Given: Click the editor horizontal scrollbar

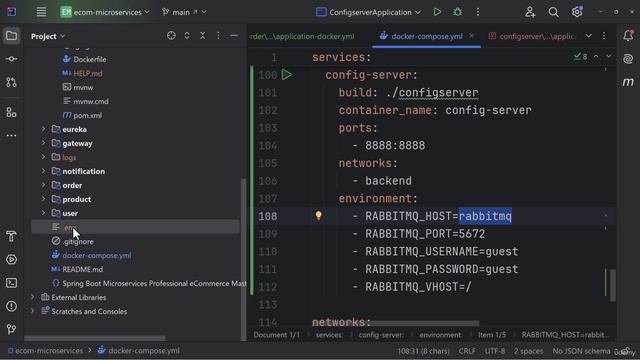Looking at the screenshot, I should tap(425, 323).
